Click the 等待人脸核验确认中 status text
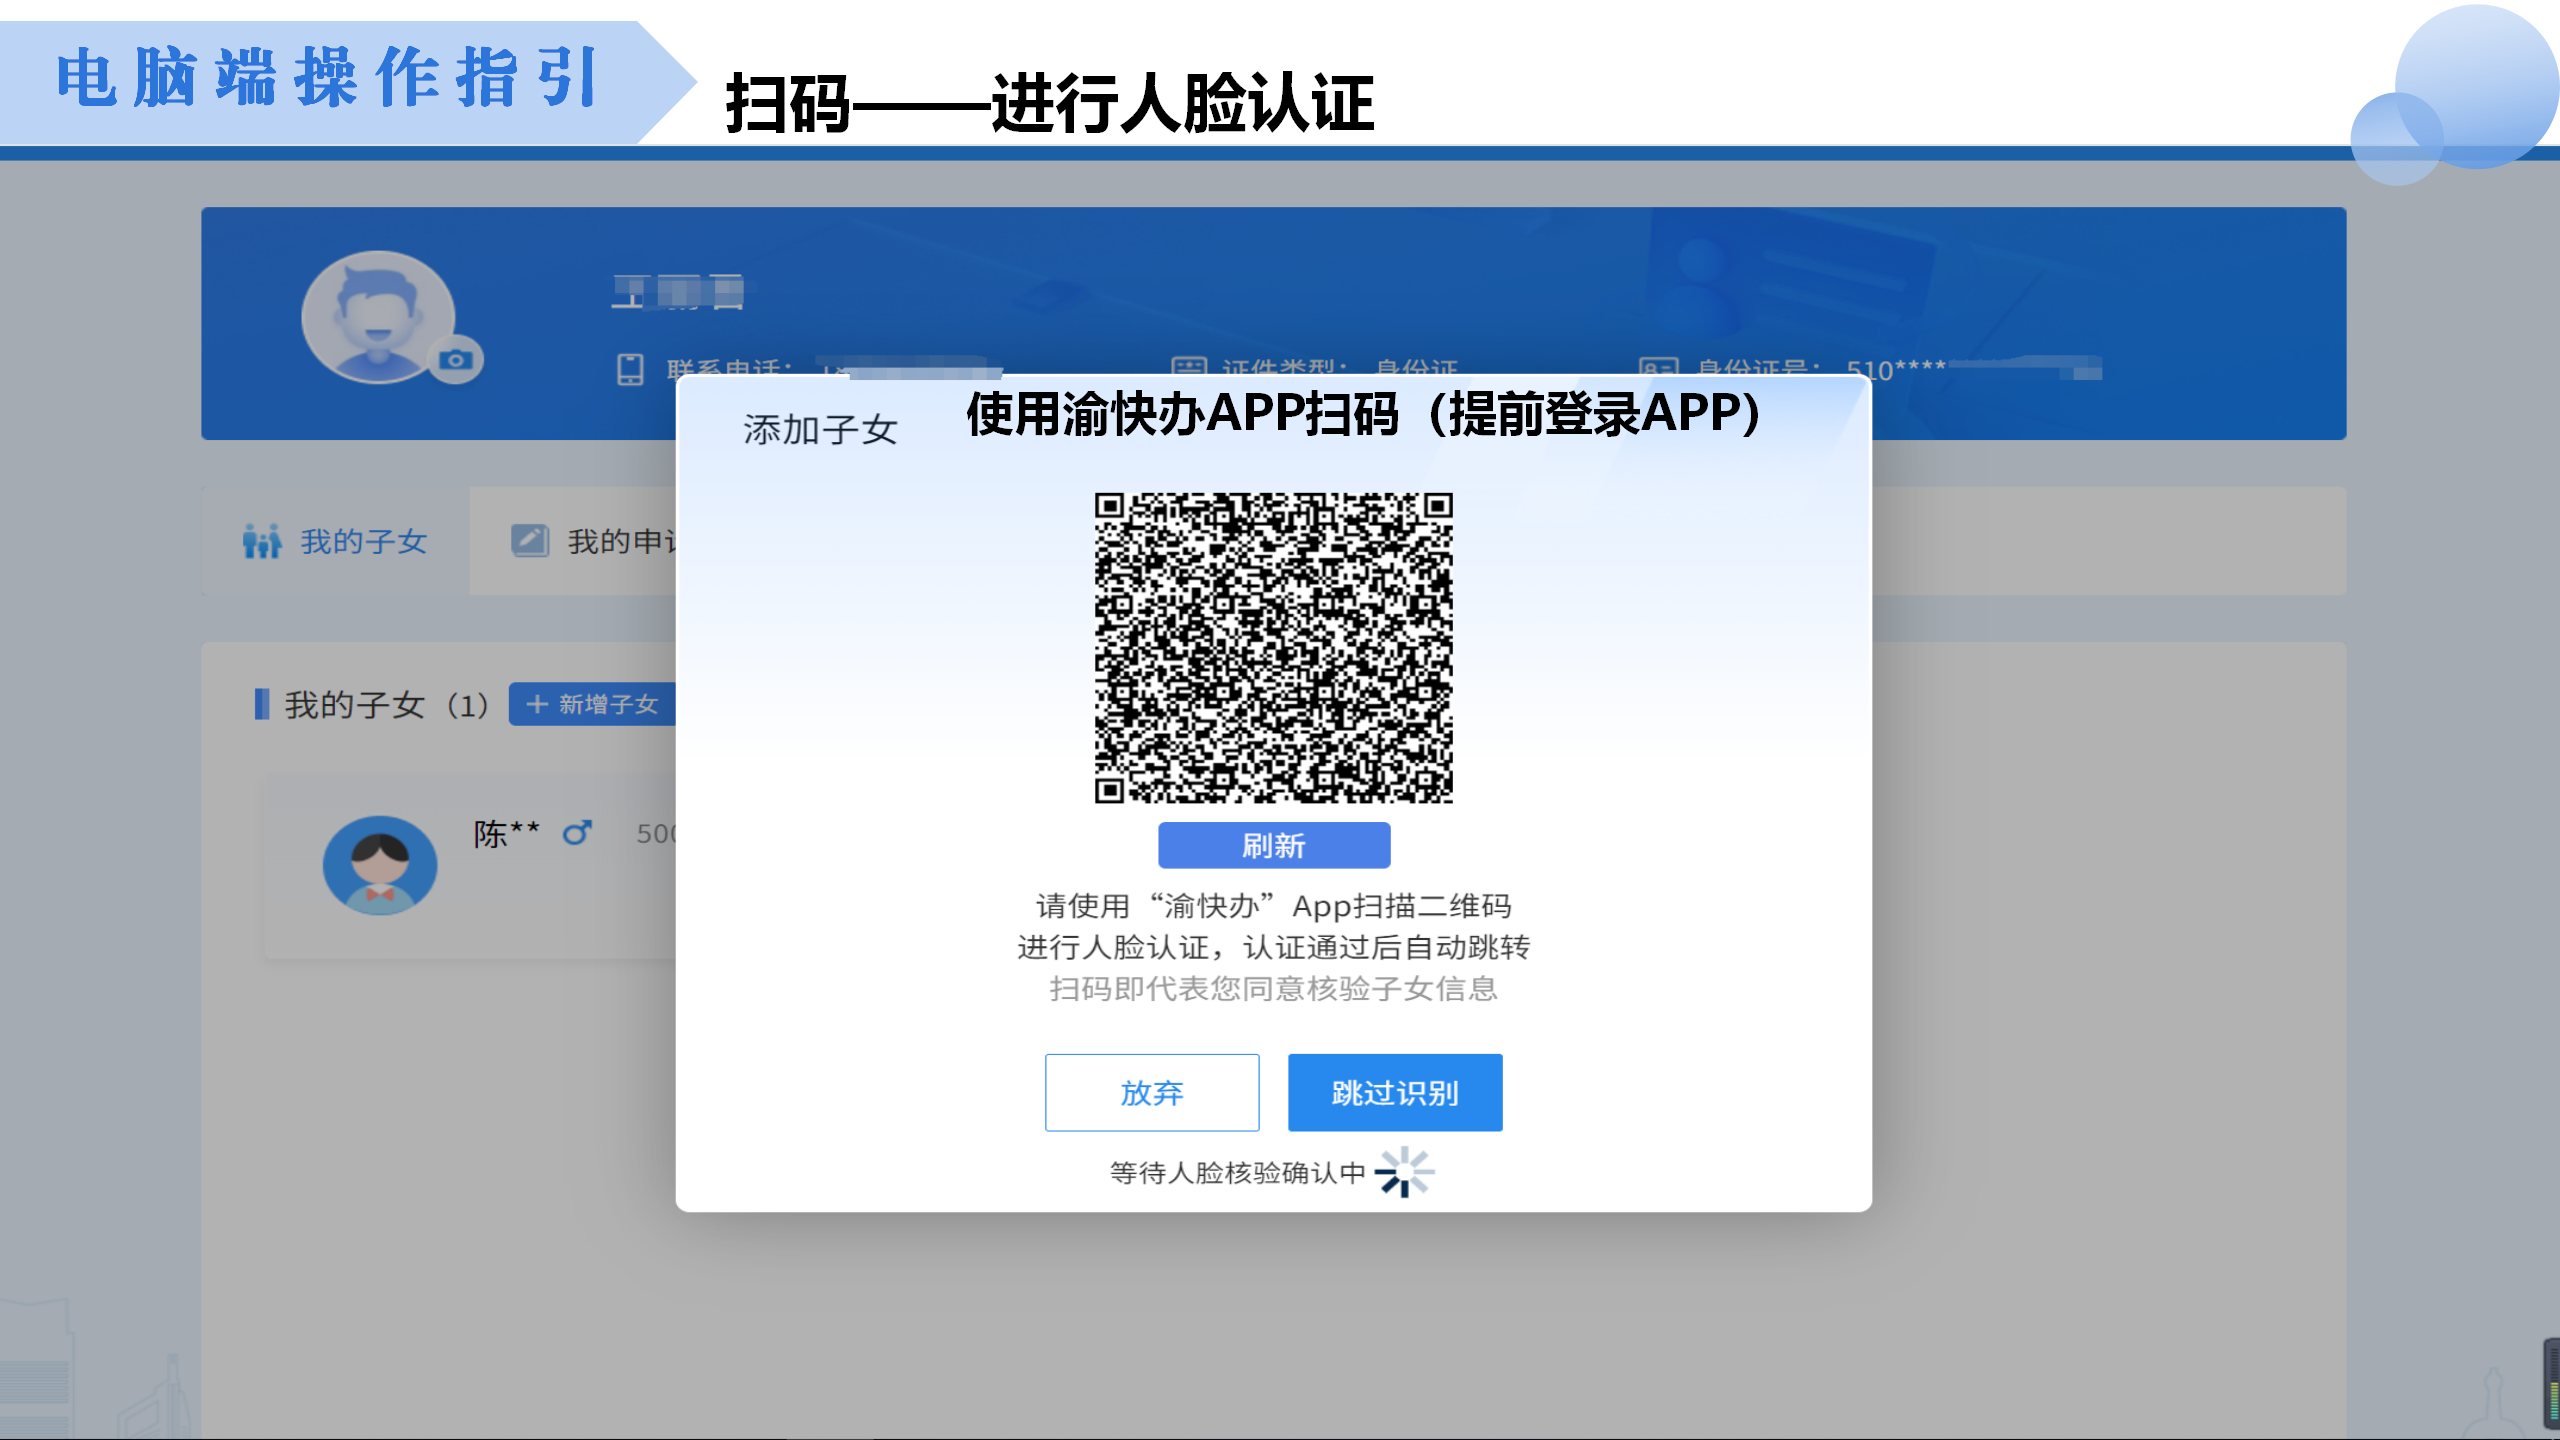2560x1440 pixels. [1238, 1172]
